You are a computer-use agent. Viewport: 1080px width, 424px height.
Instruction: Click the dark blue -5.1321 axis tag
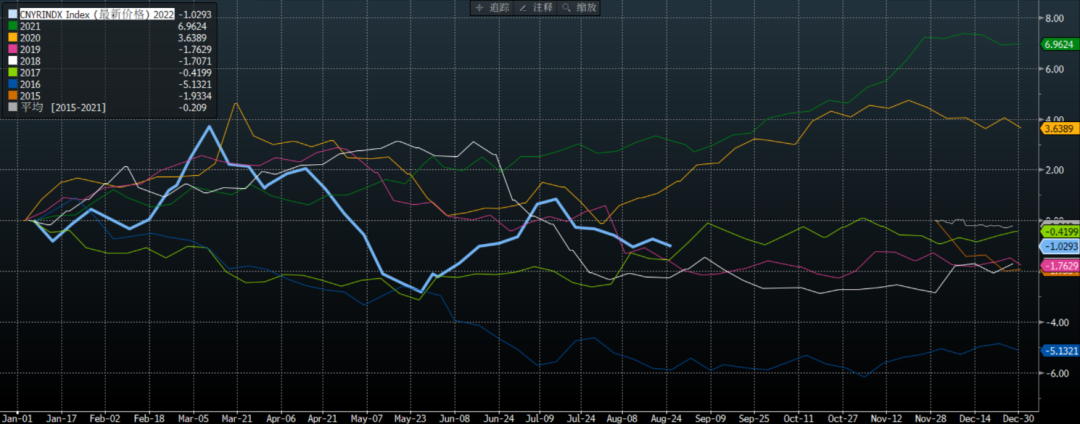1057,351
